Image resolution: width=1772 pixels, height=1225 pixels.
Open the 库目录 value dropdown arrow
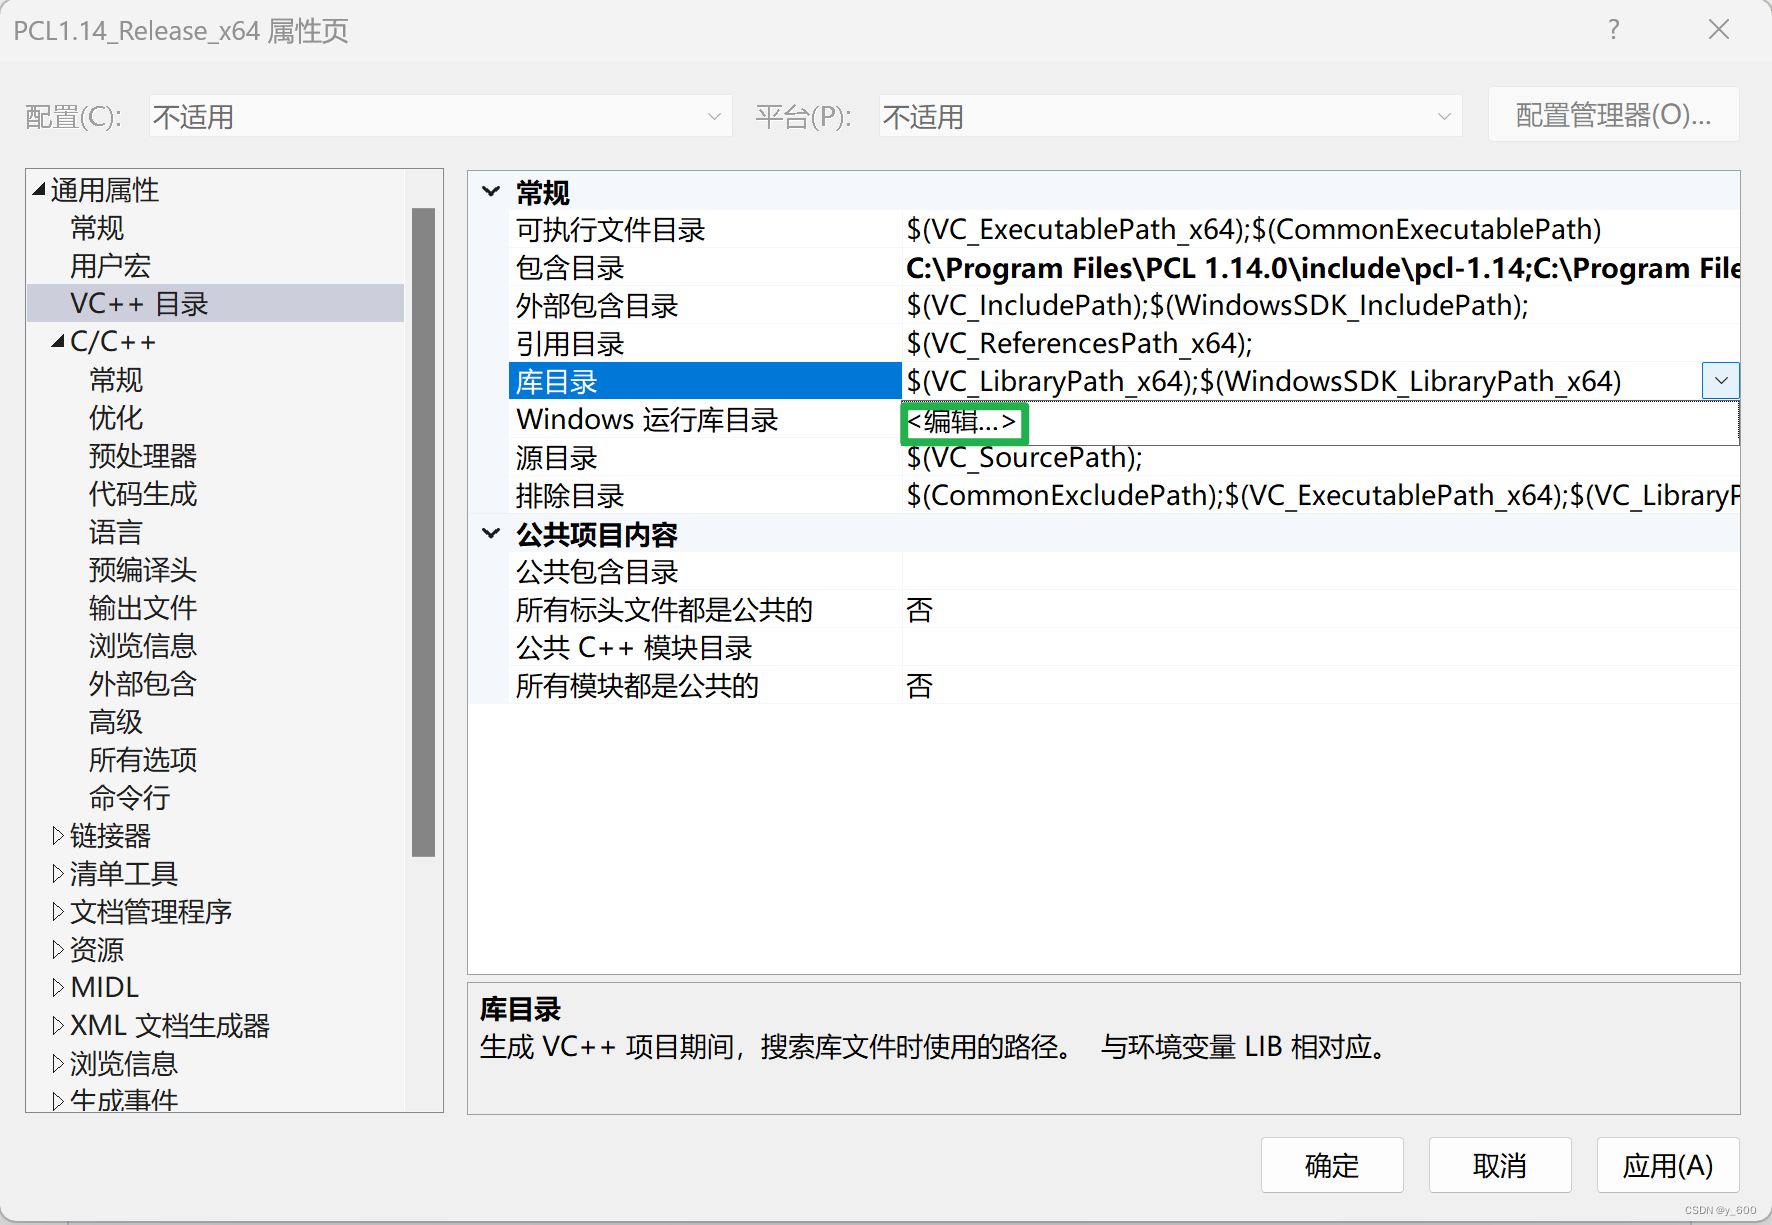[x=1721, y=380]
